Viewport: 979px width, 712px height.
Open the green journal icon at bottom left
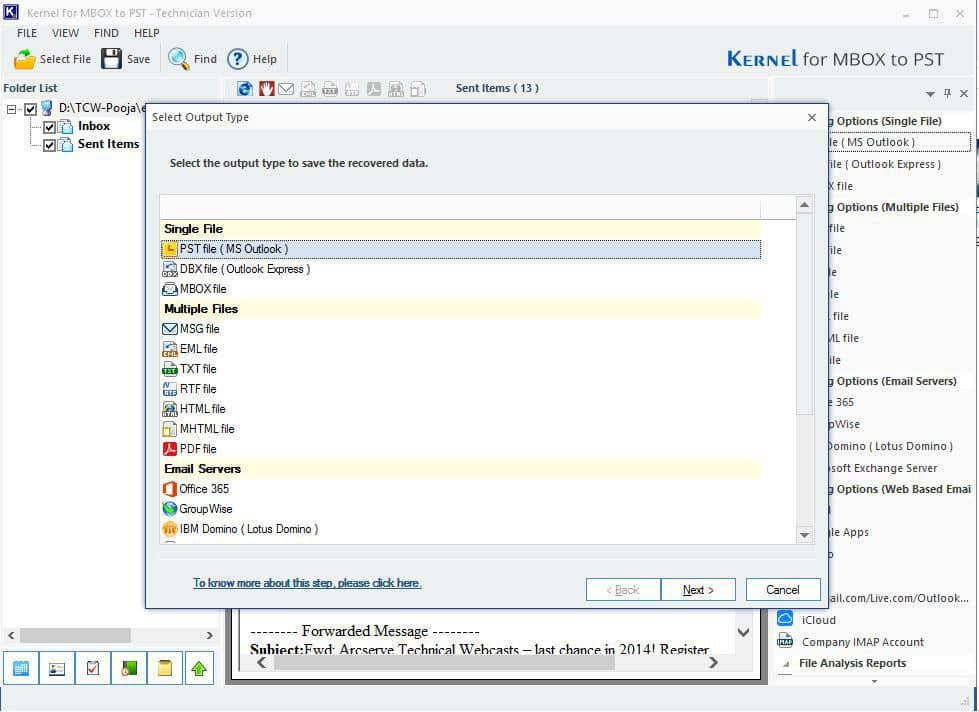pos(129,668)
